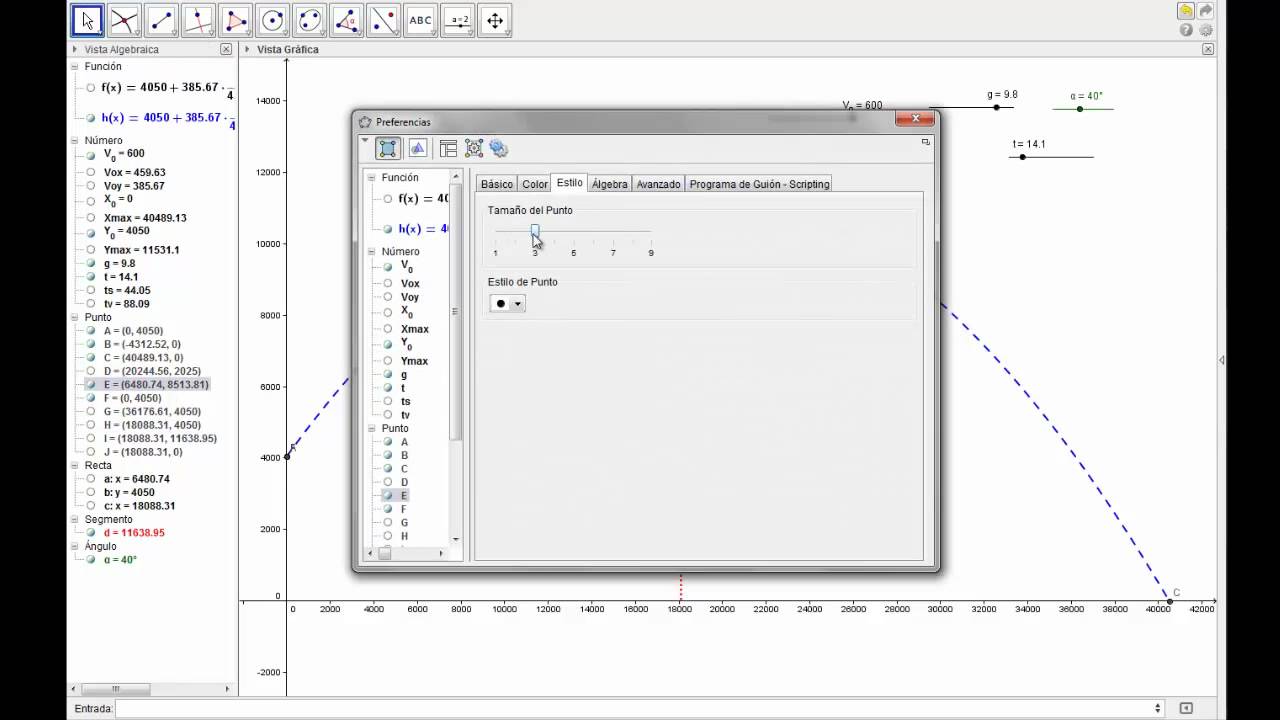Select the Move Graphics View tool
Viewport: 1280px width, 720px height.
[495, 19]
